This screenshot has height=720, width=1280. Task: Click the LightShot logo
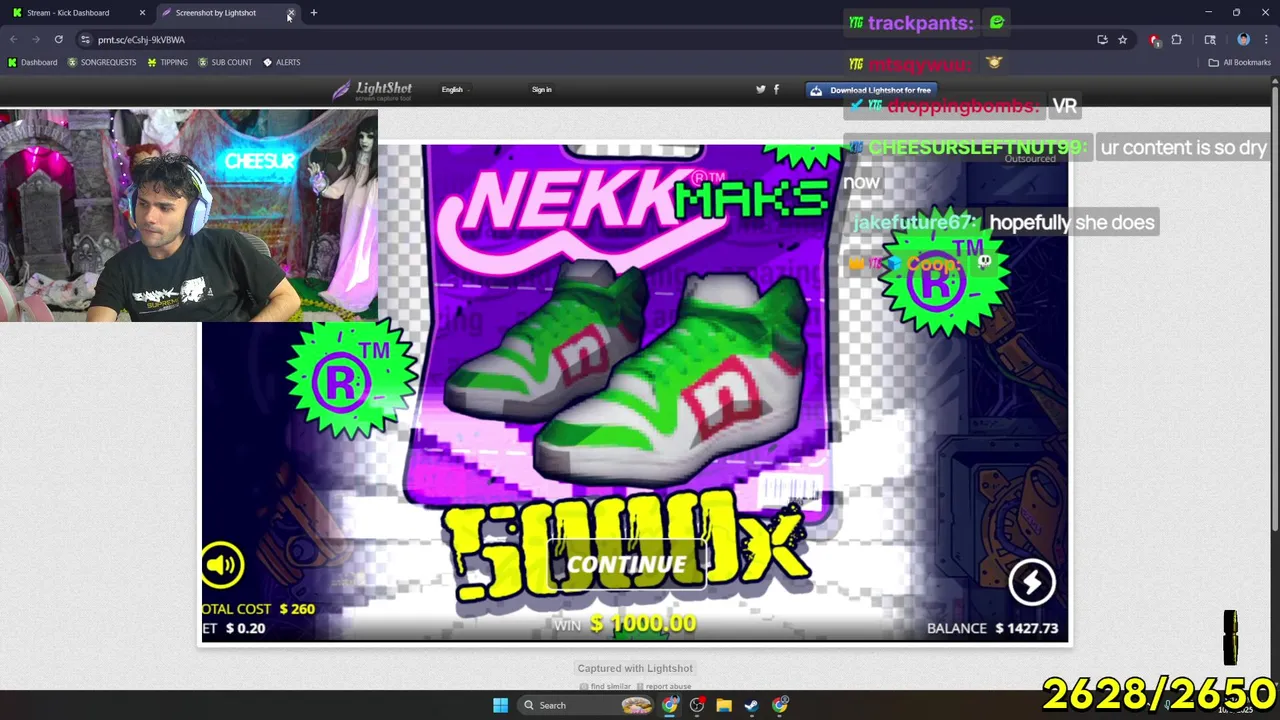pyautogui.click(x=371, y=90)
